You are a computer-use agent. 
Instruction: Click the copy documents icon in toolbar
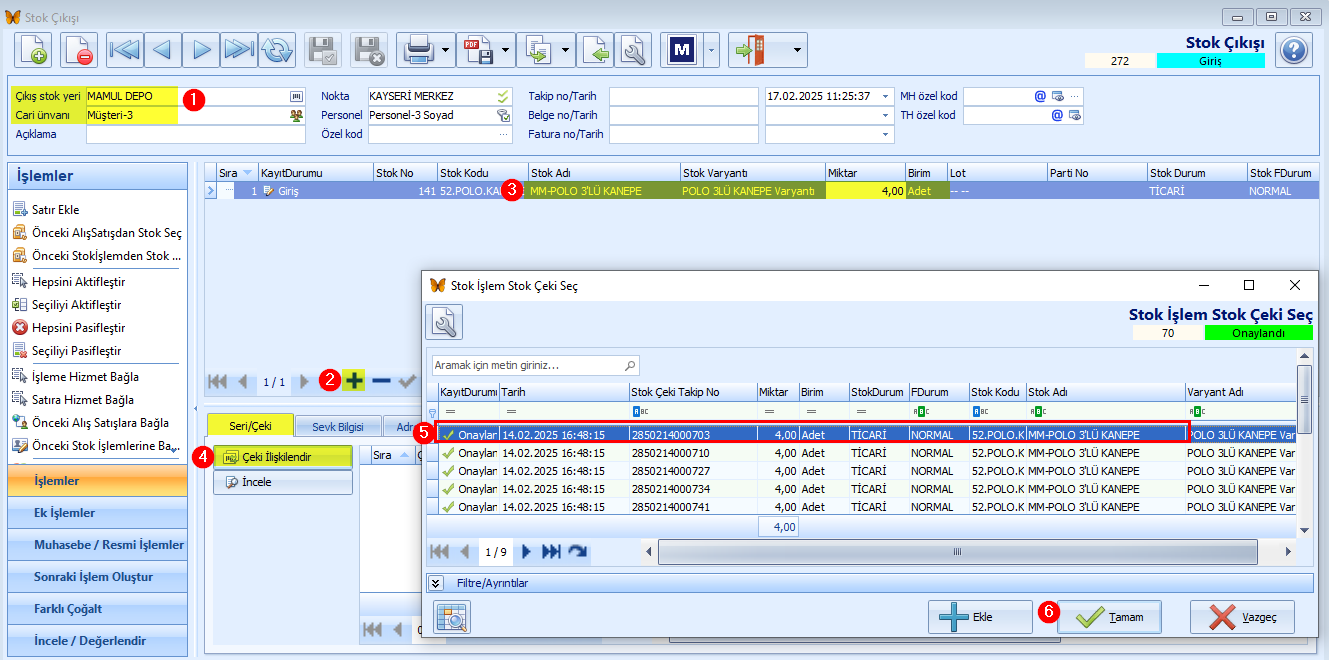coord(538,49)
